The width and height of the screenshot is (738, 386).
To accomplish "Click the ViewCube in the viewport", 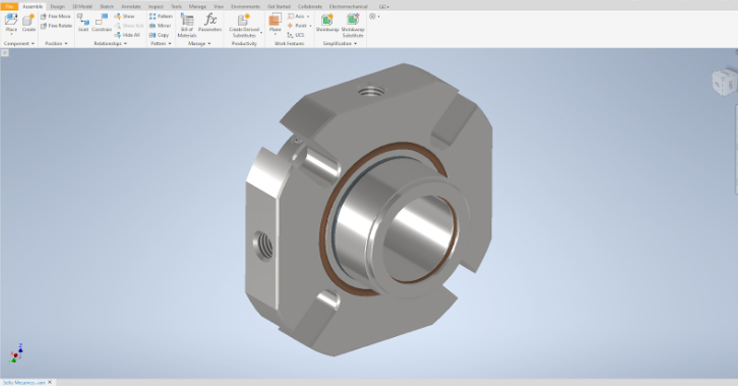I will point(724,82).
